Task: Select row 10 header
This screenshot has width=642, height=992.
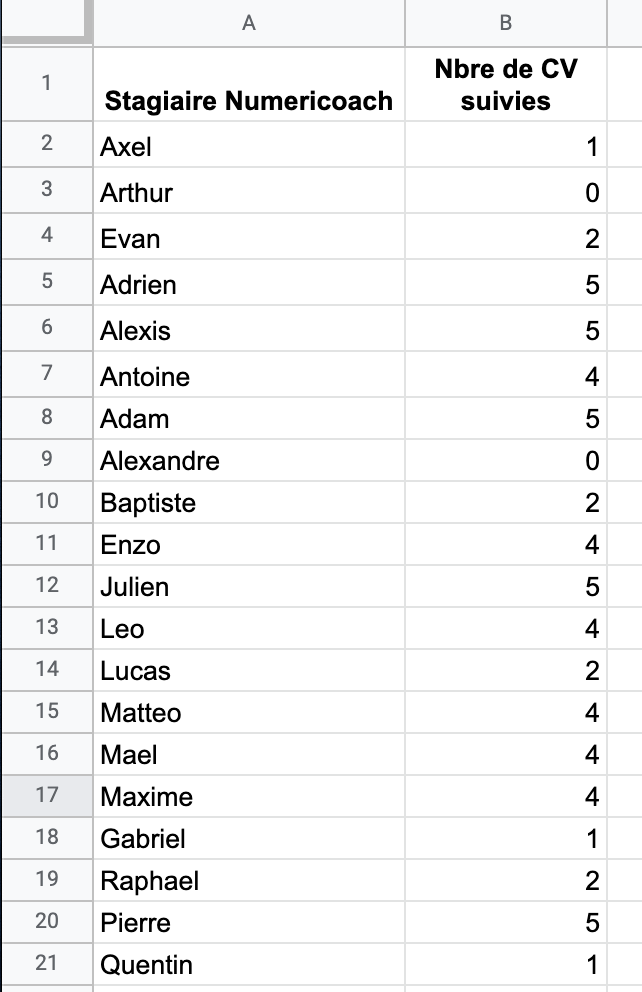Action: point(47,502)
